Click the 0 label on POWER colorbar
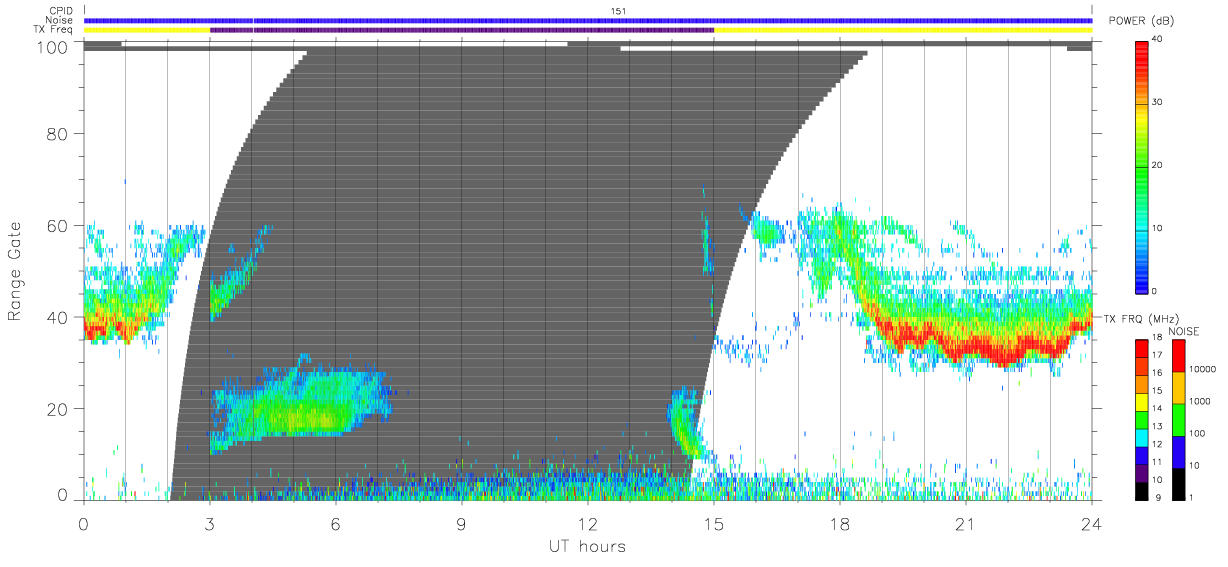1228x567 pixels. (x=1155, y=291)
